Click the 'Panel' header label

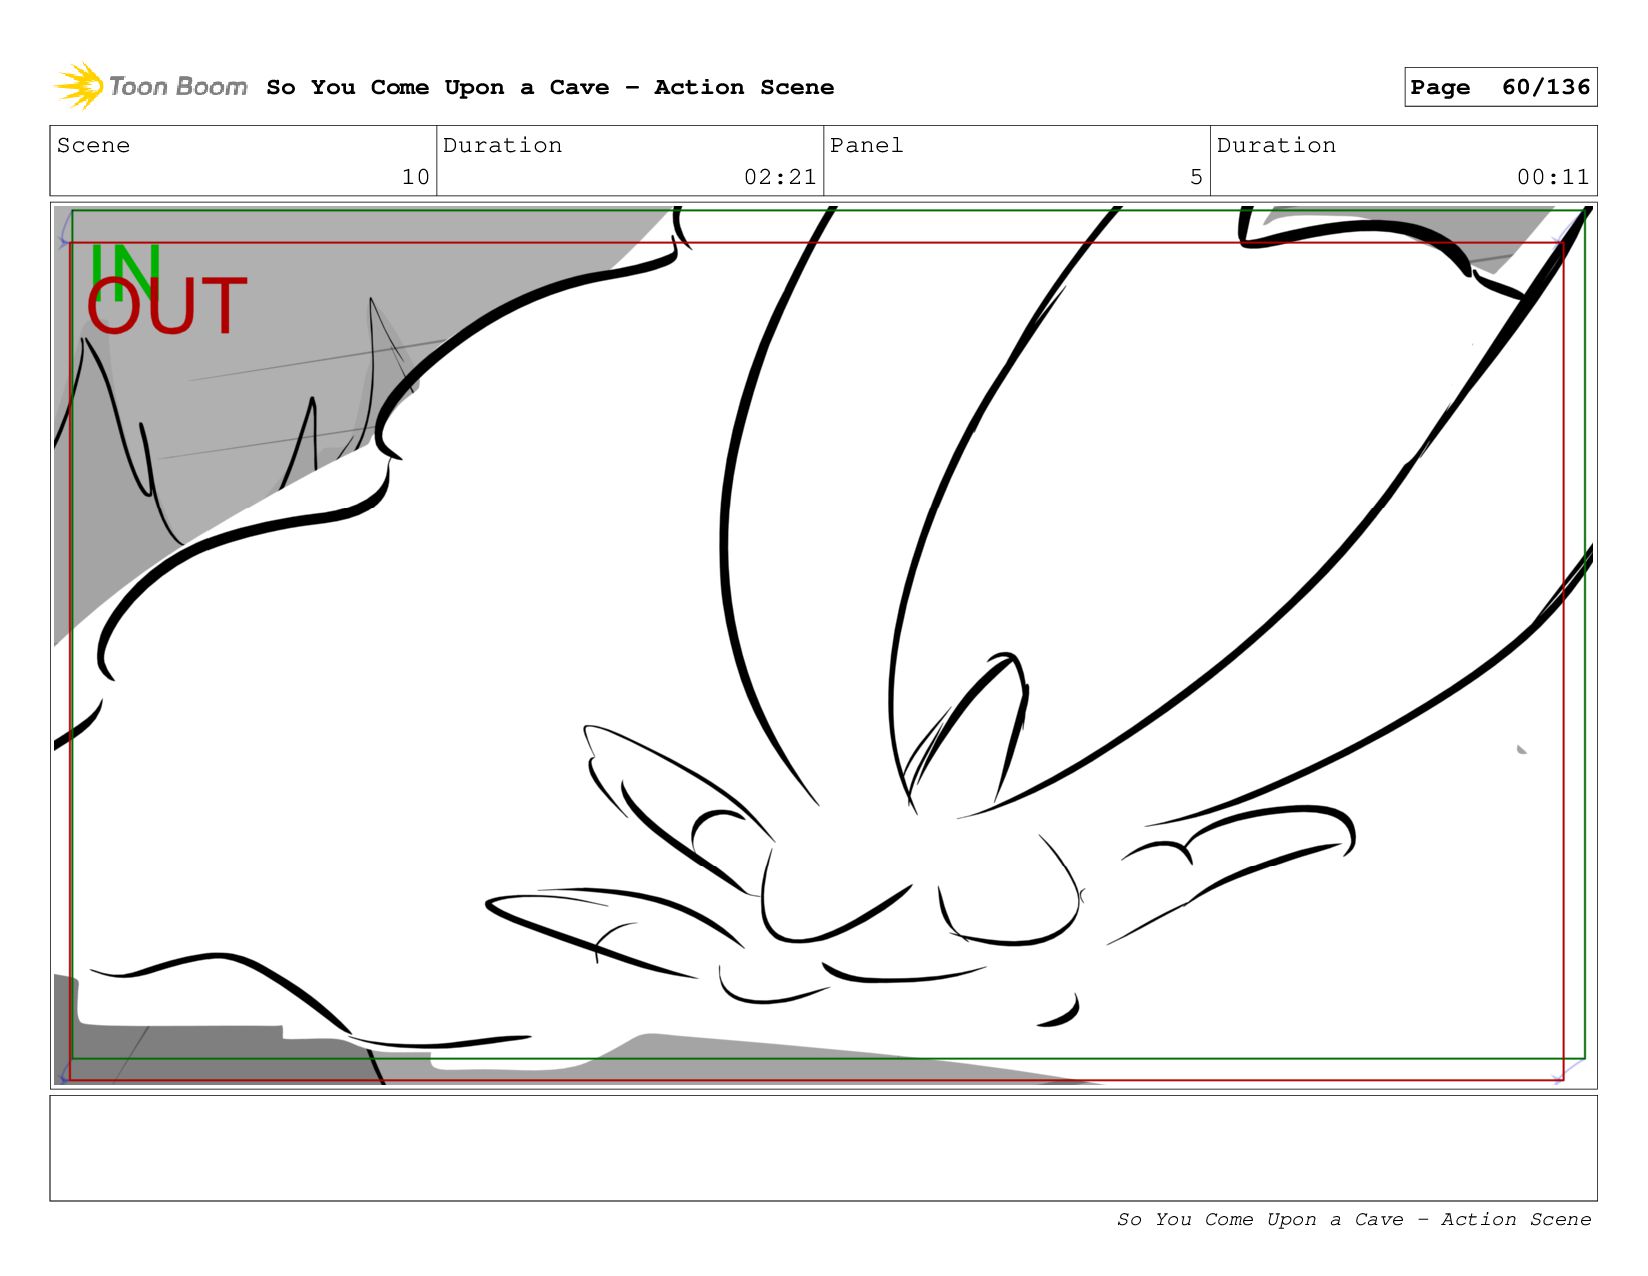coord(866,145)
